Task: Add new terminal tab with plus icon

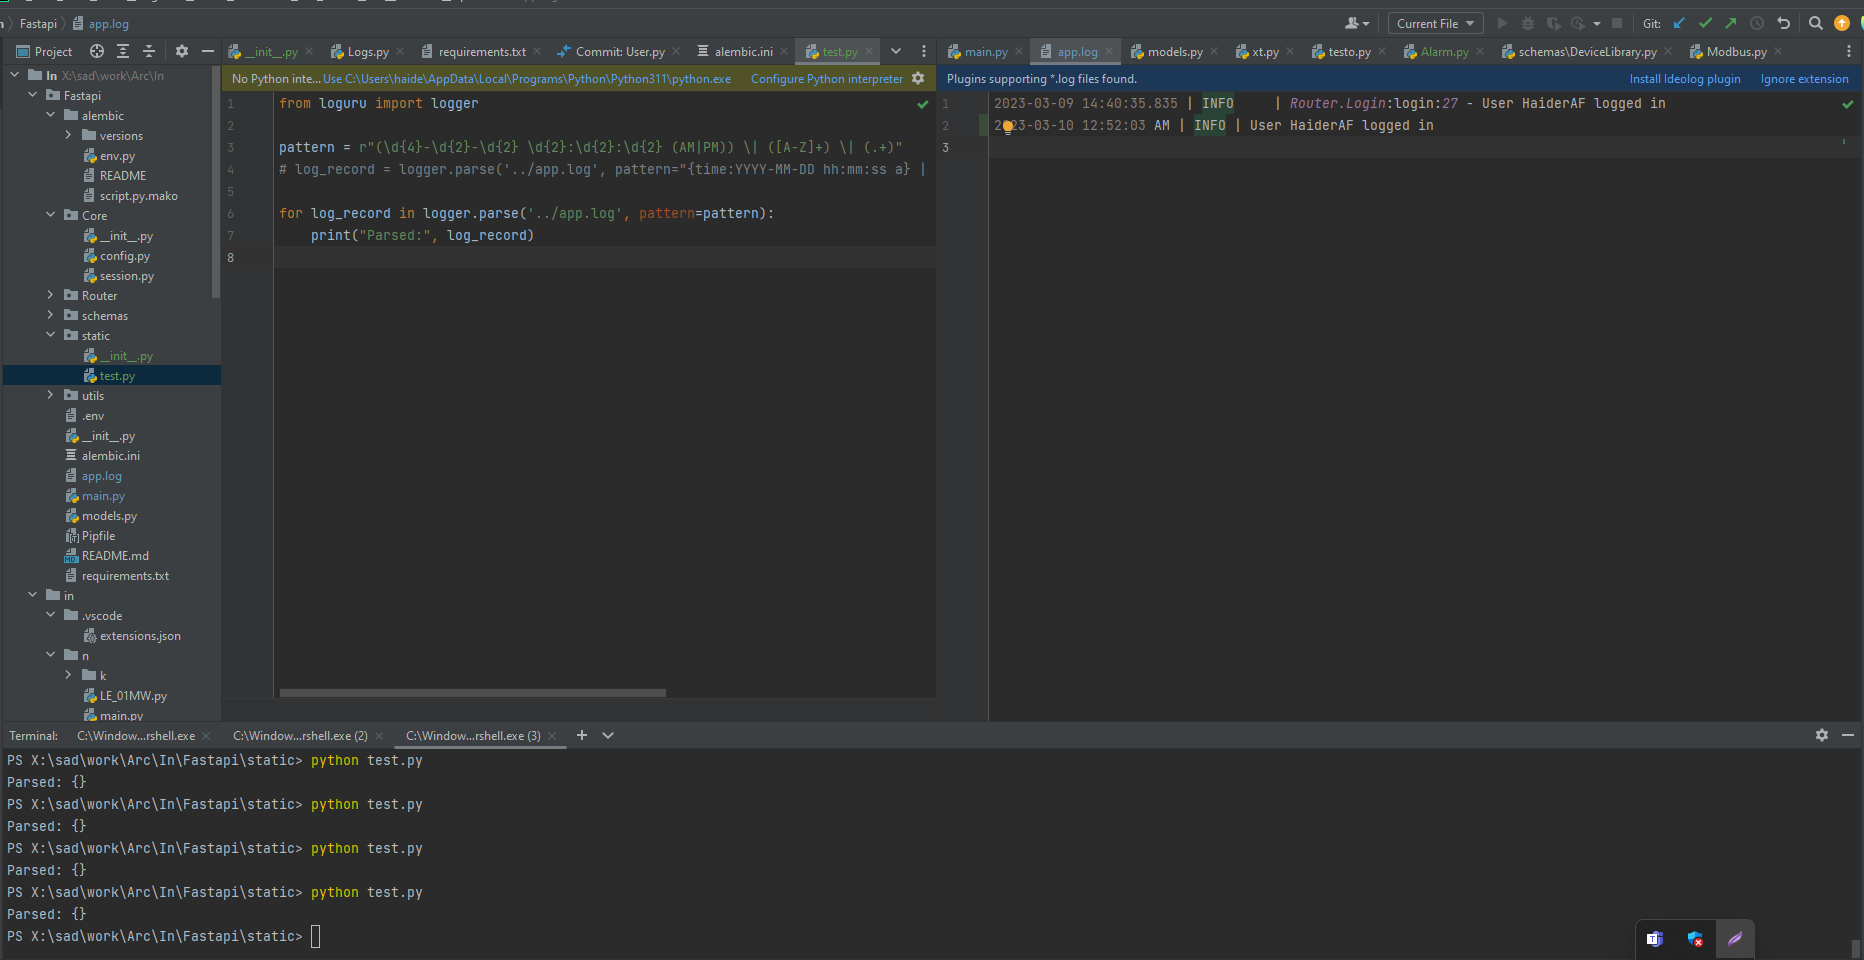Action: tap(582, 735)
